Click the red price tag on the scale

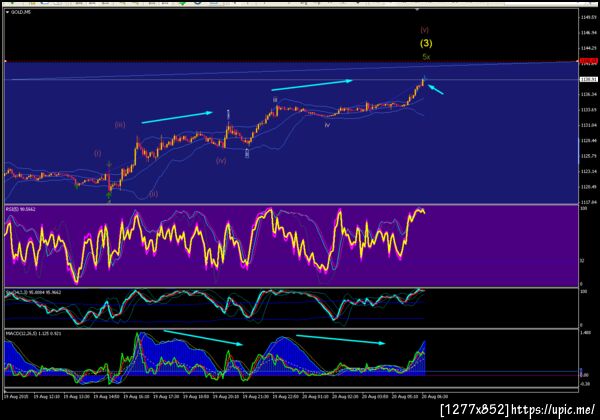pyautogui.click(x=589, y=61)
